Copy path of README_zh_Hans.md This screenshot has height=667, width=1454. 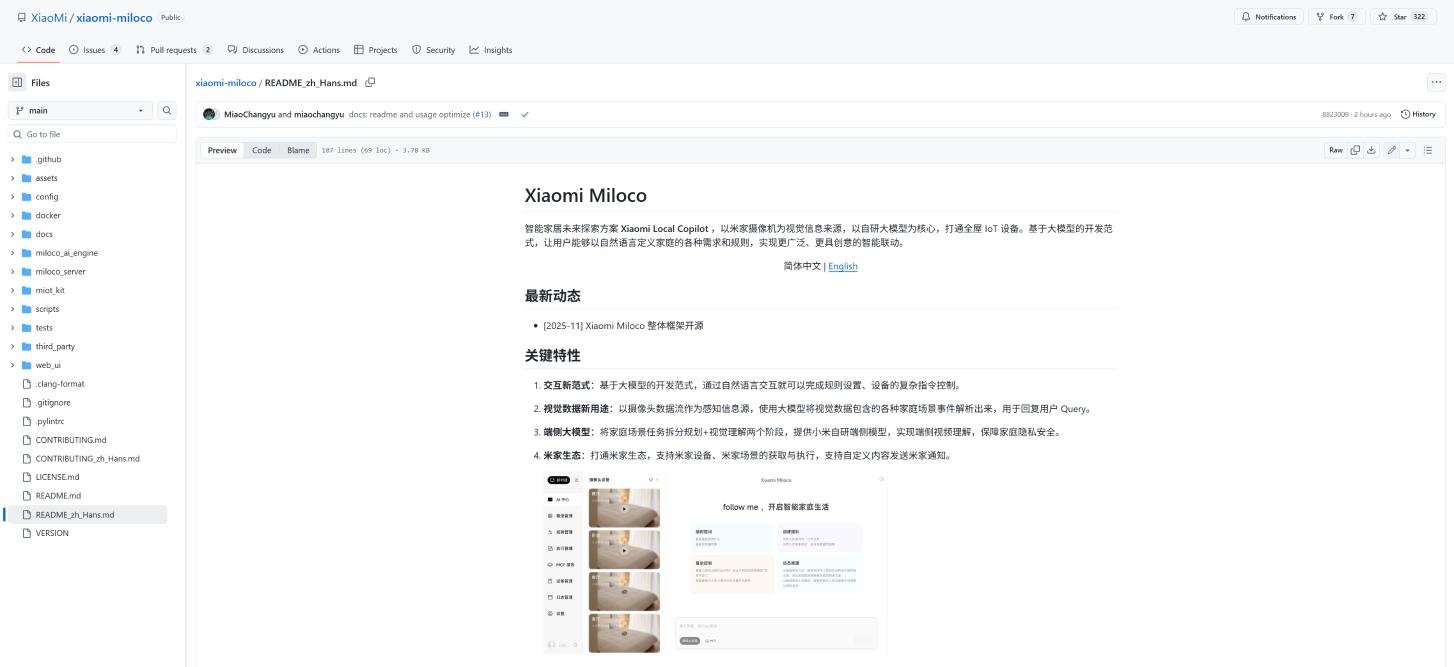(370, 83)
